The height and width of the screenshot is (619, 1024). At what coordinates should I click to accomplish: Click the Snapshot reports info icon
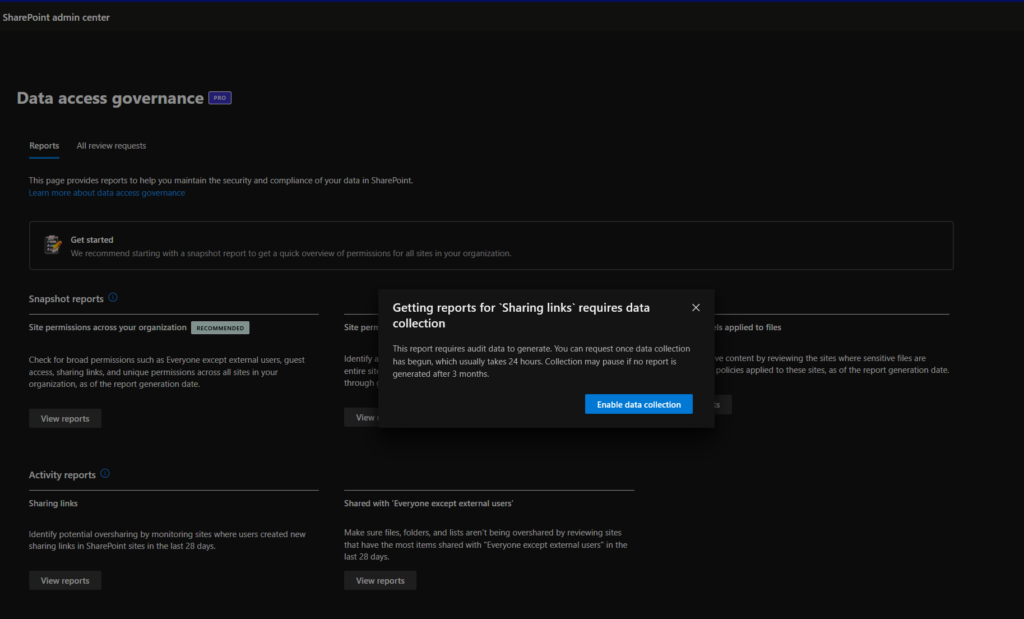(x=113, y=298)
